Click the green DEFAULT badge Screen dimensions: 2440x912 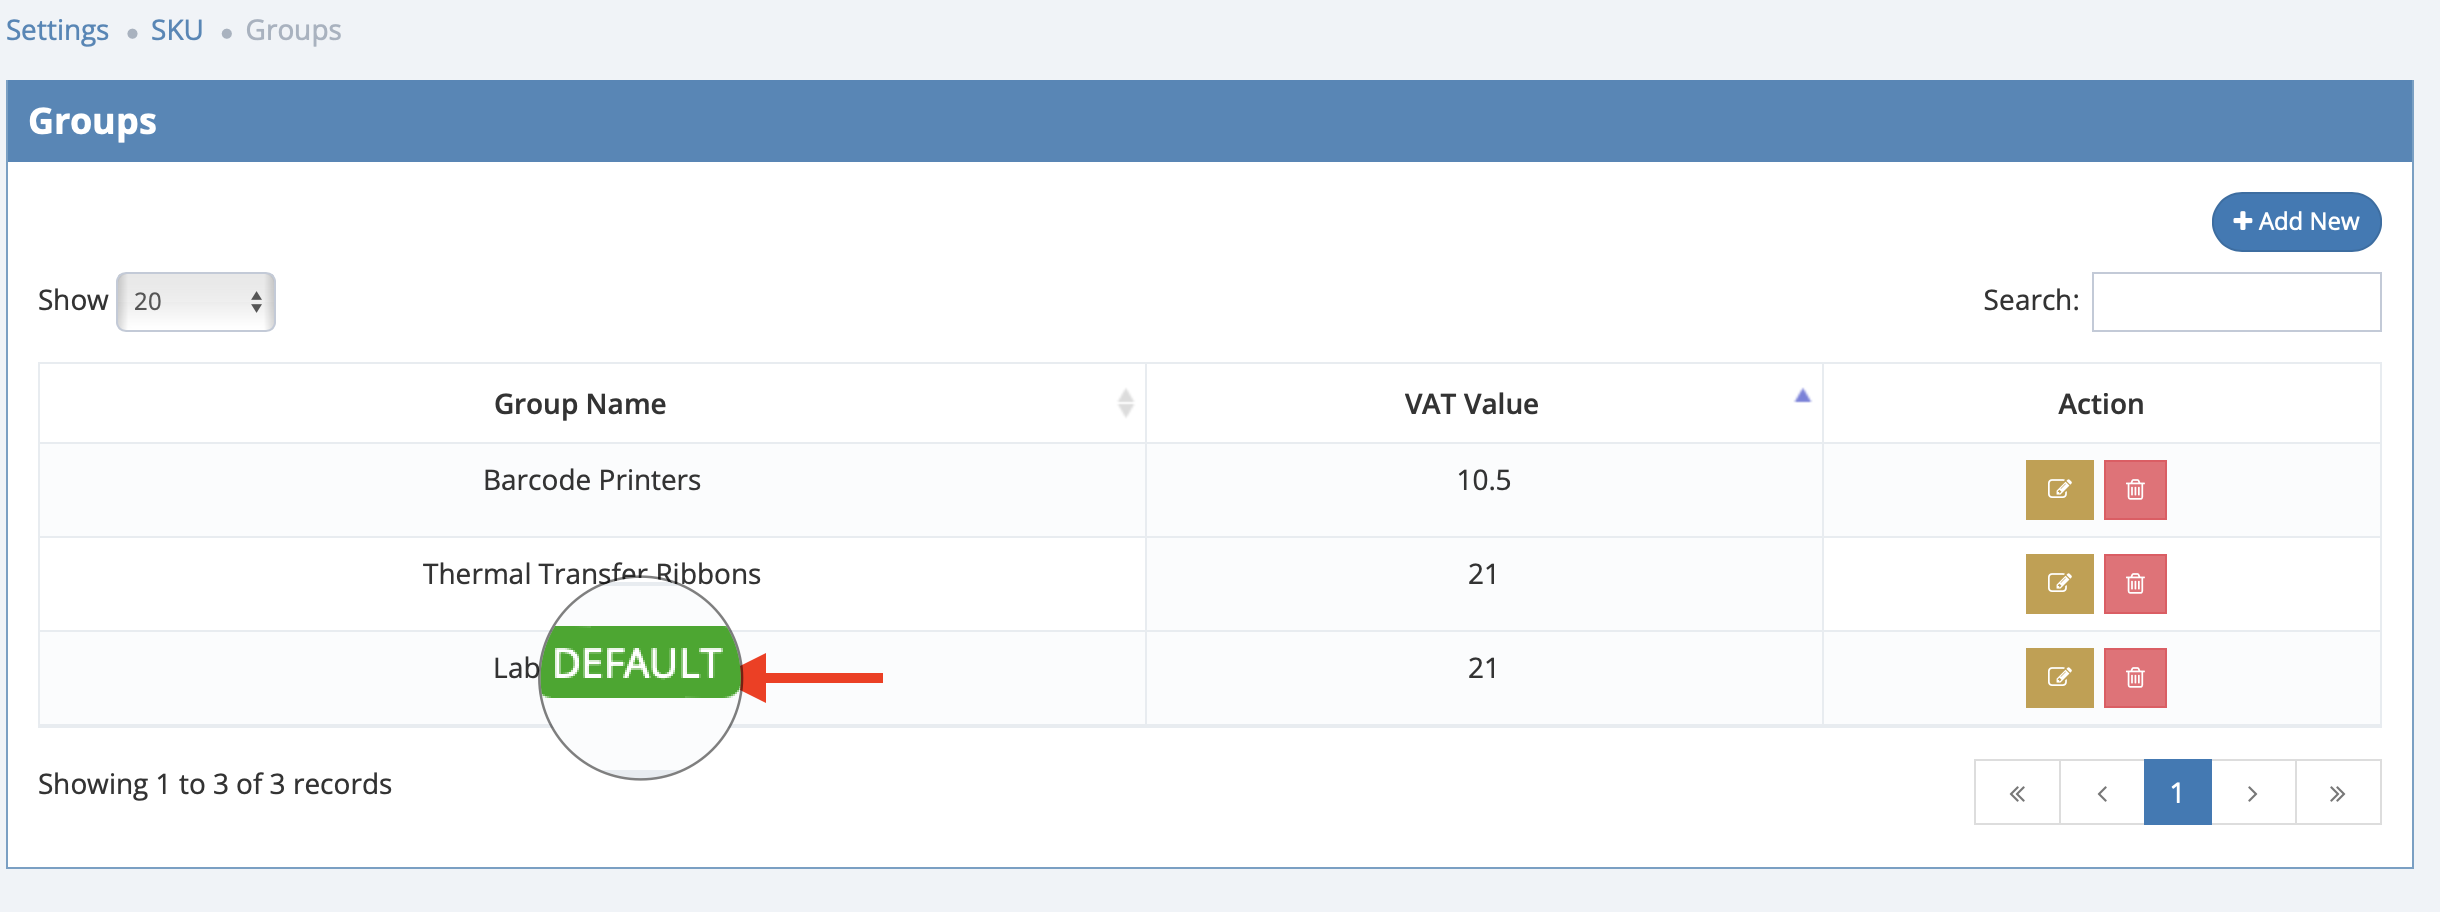tap(638, 664)
